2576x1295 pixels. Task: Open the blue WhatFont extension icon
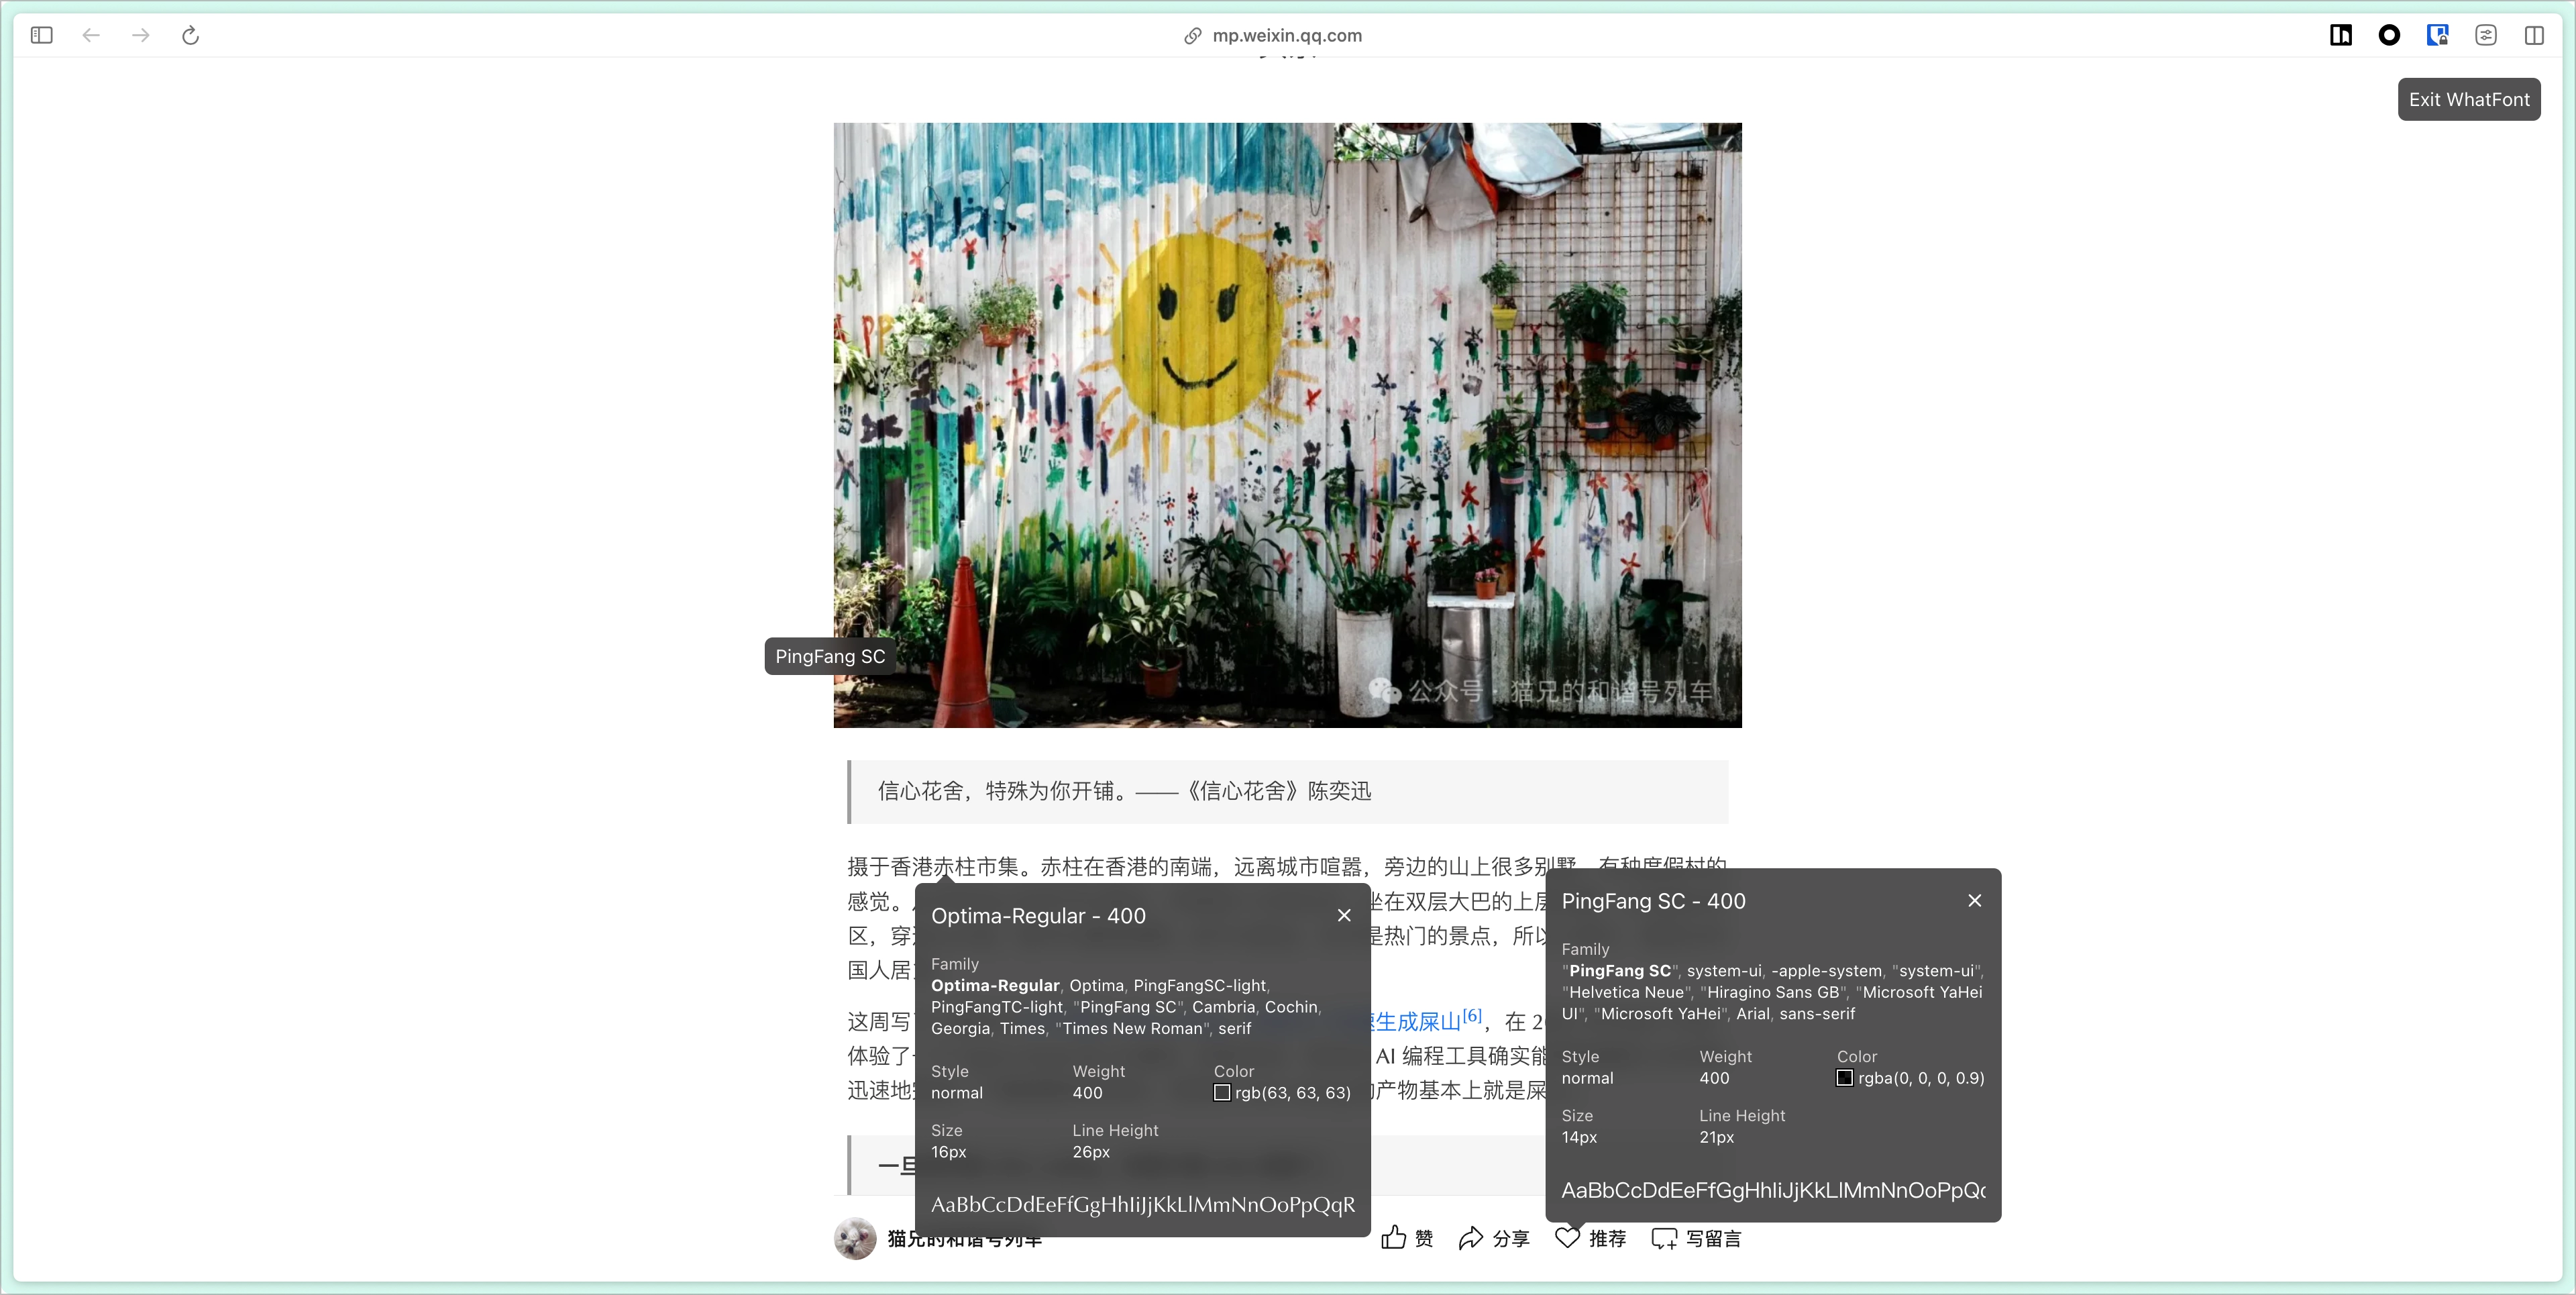pos(2437,35)
